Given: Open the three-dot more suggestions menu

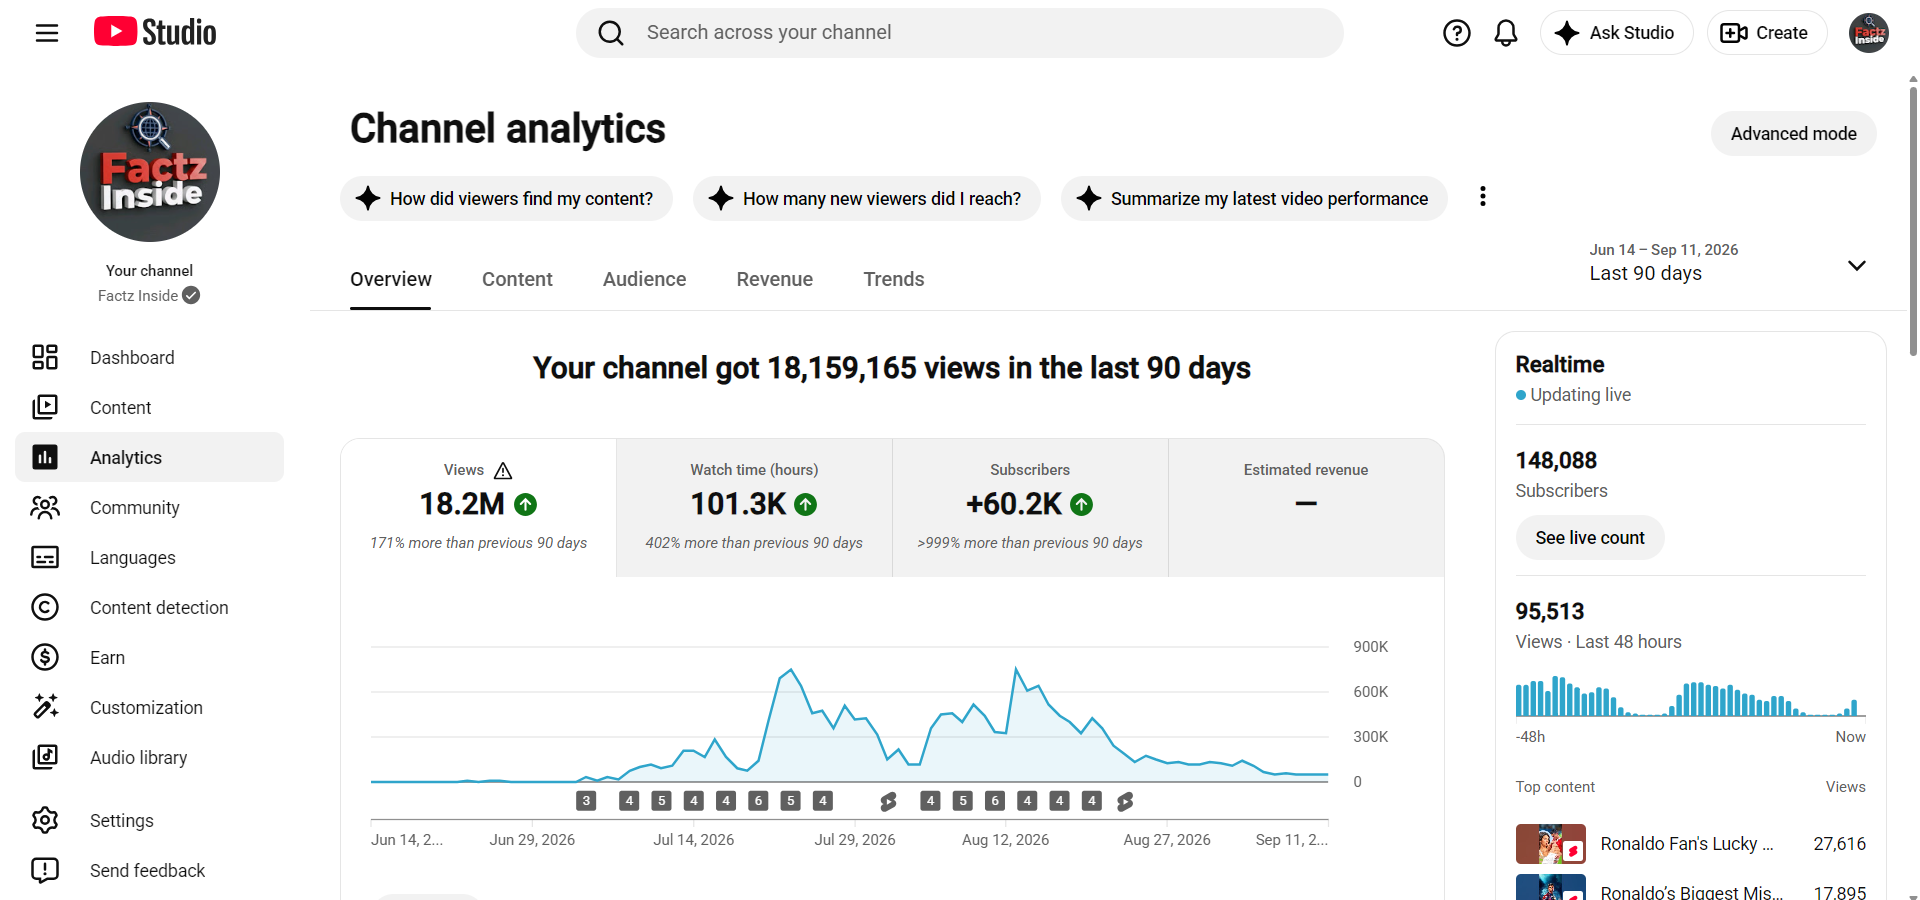Looking at the screenshot, I should tap(1483, 197).
